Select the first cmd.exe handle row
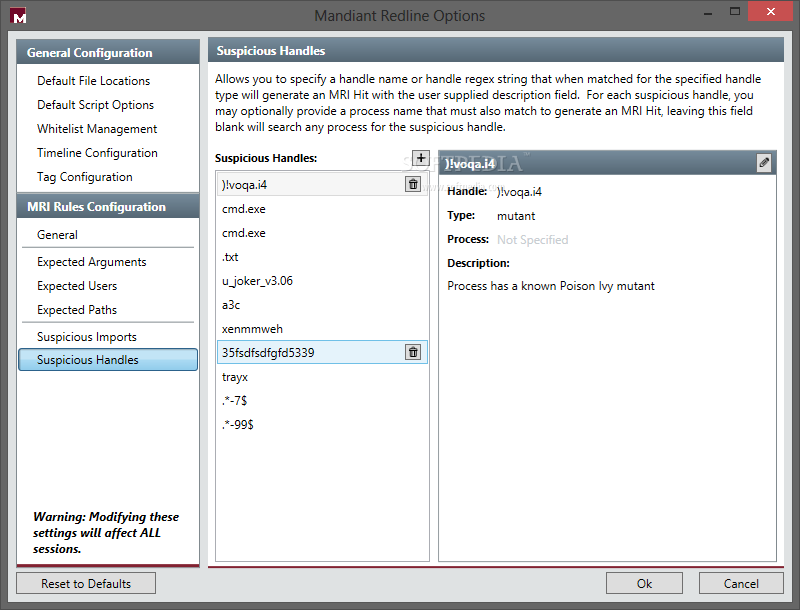Image resolution: width=800 pixels, height=610 pixels. coord(322,209)
